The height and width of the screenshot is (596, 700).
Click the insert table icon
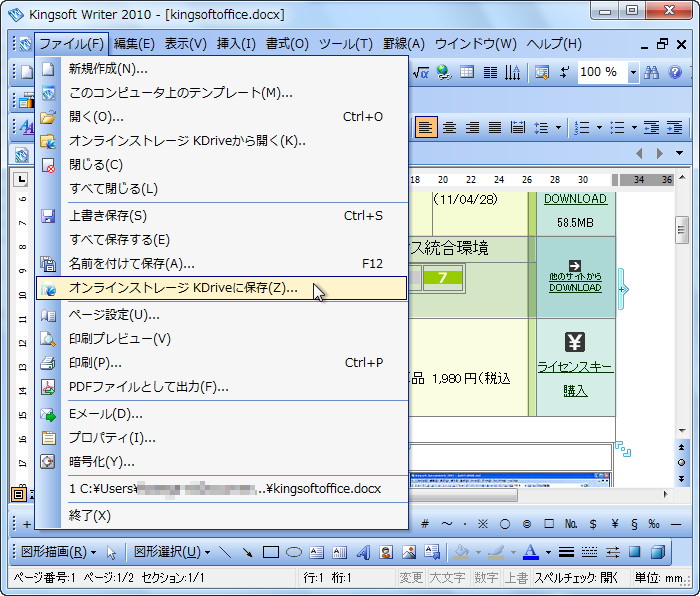tap(467, 72)
